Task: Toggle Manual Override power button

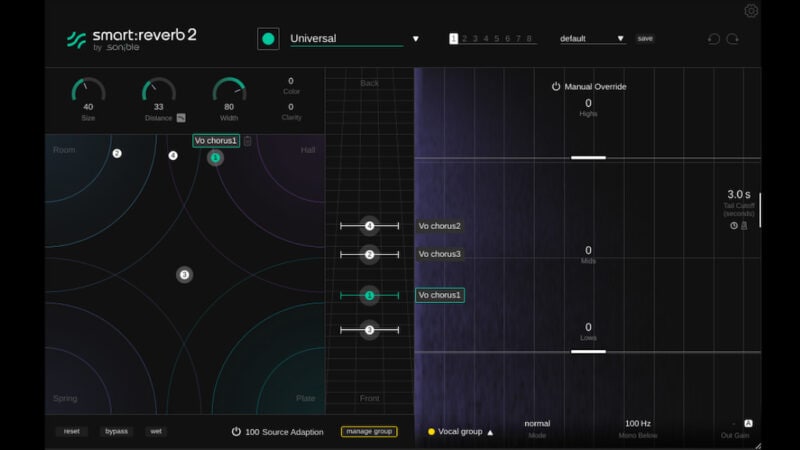Action: pyautogui.click(x=556, y=87)
